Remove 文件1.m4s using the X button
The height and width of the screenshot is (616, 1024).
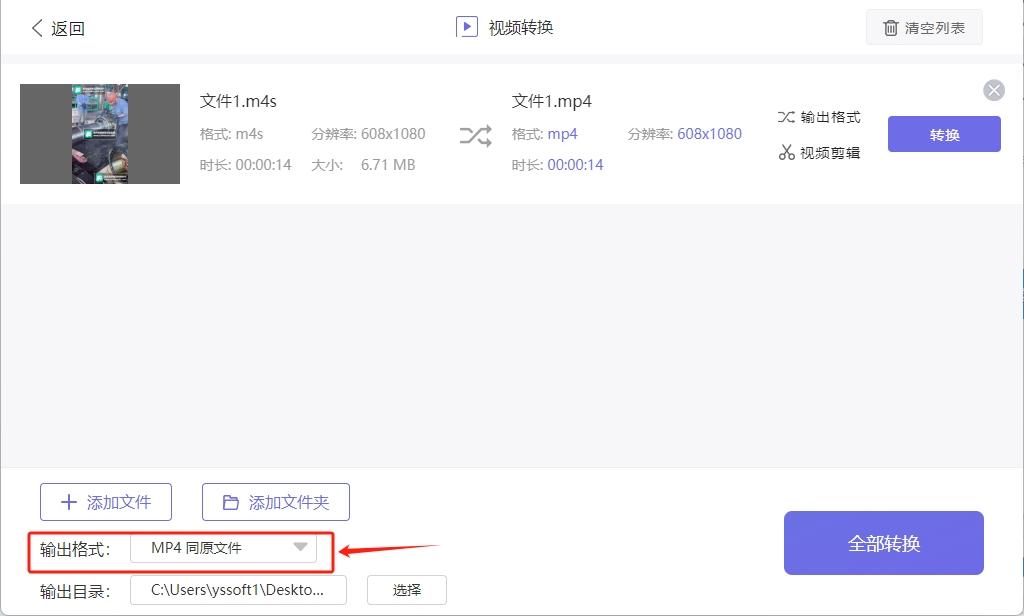tap(994, 90)
